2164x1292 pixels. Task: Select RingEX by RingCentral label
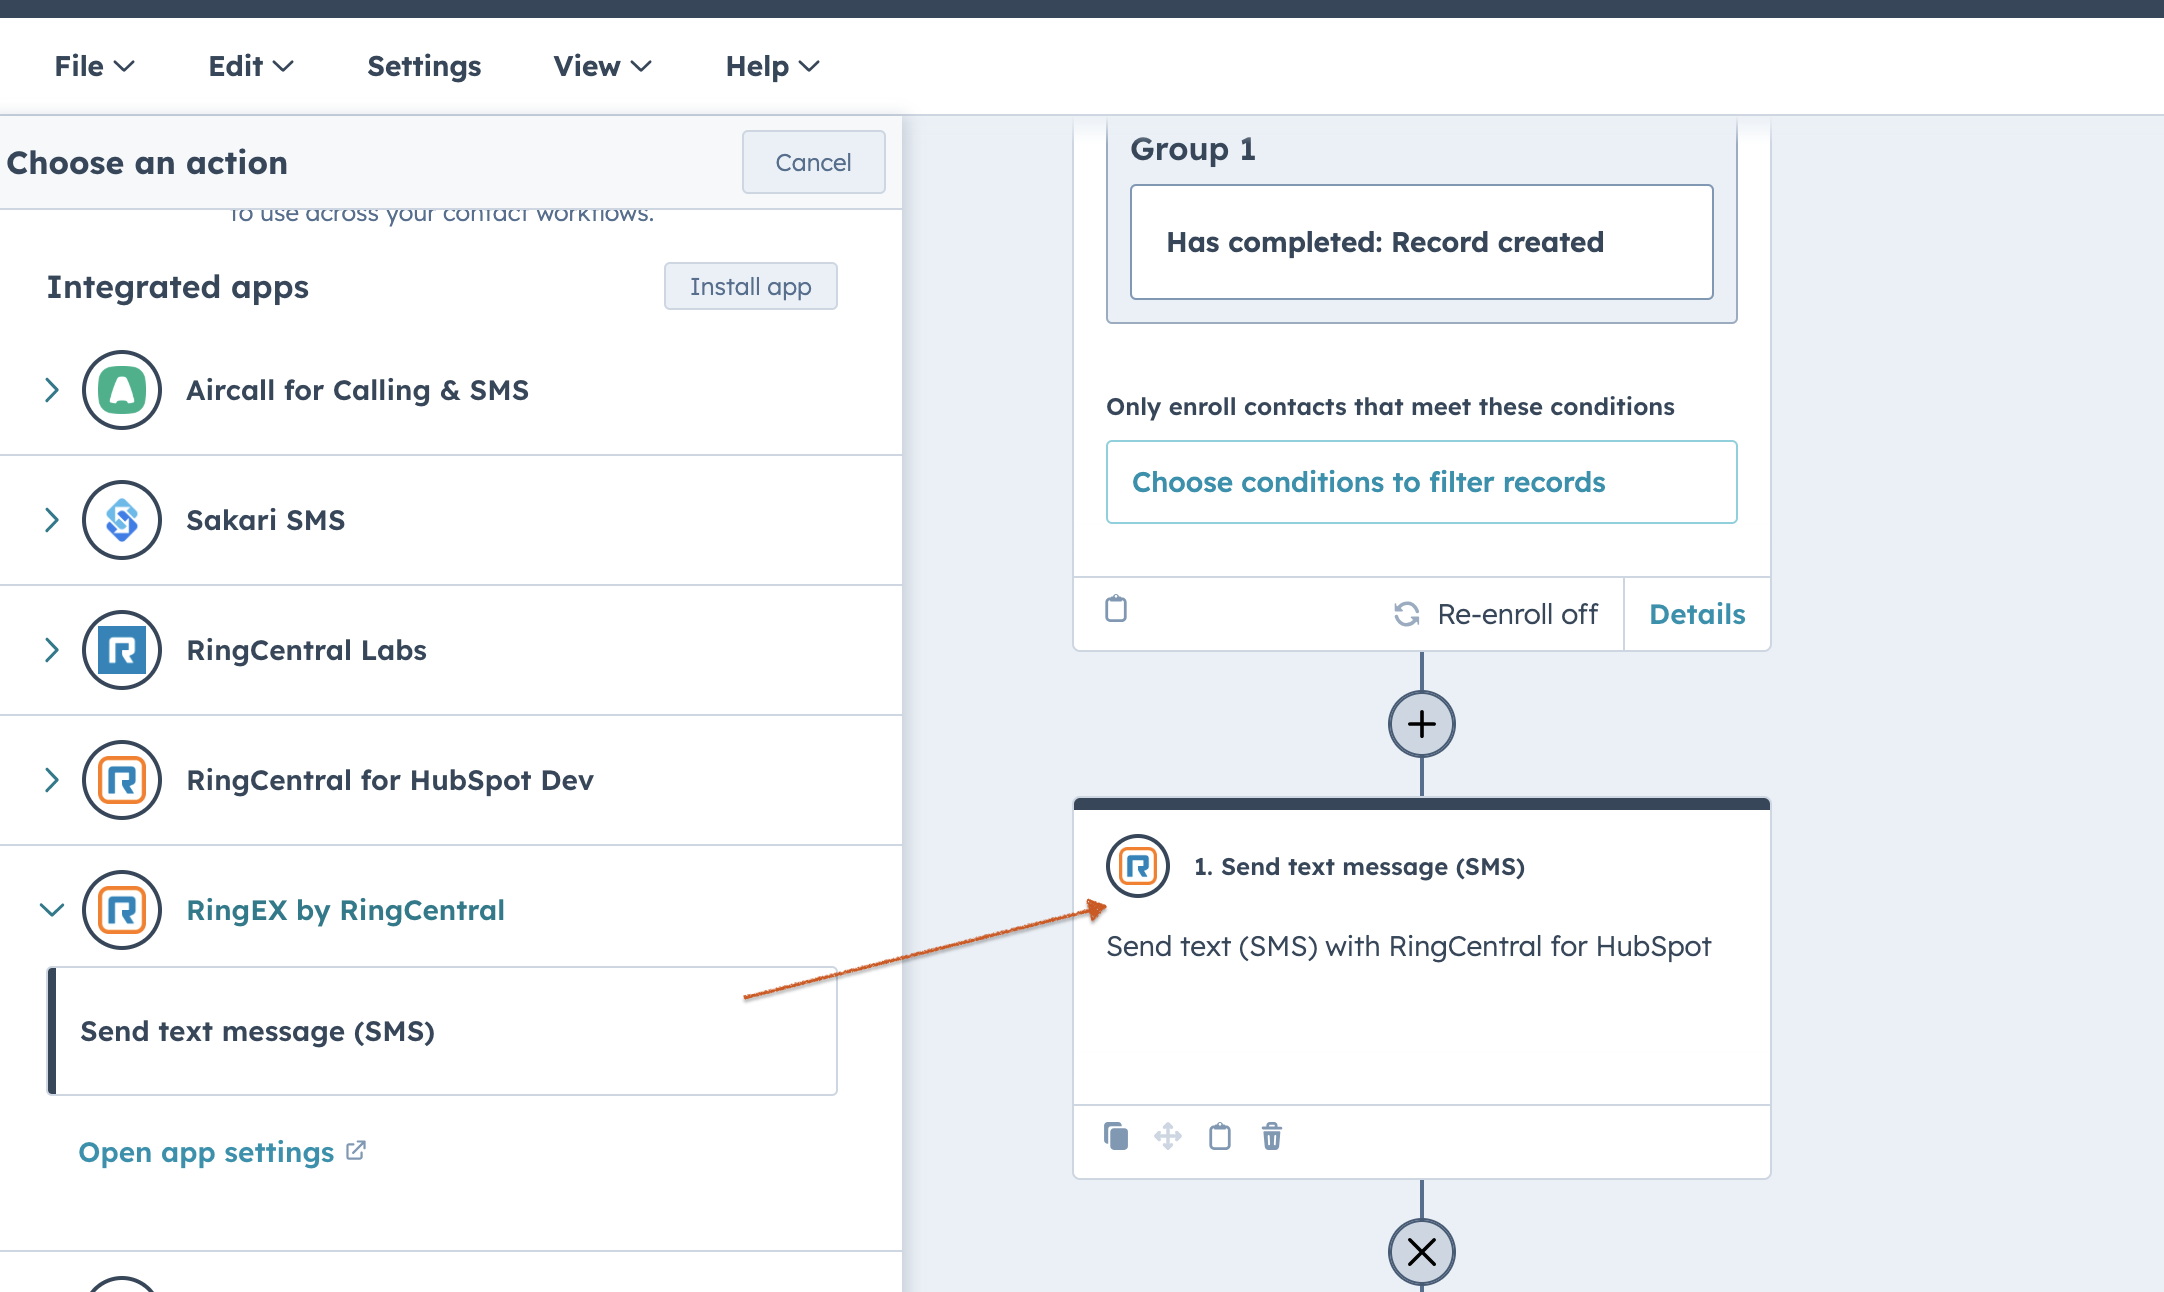tap(345, 910)
